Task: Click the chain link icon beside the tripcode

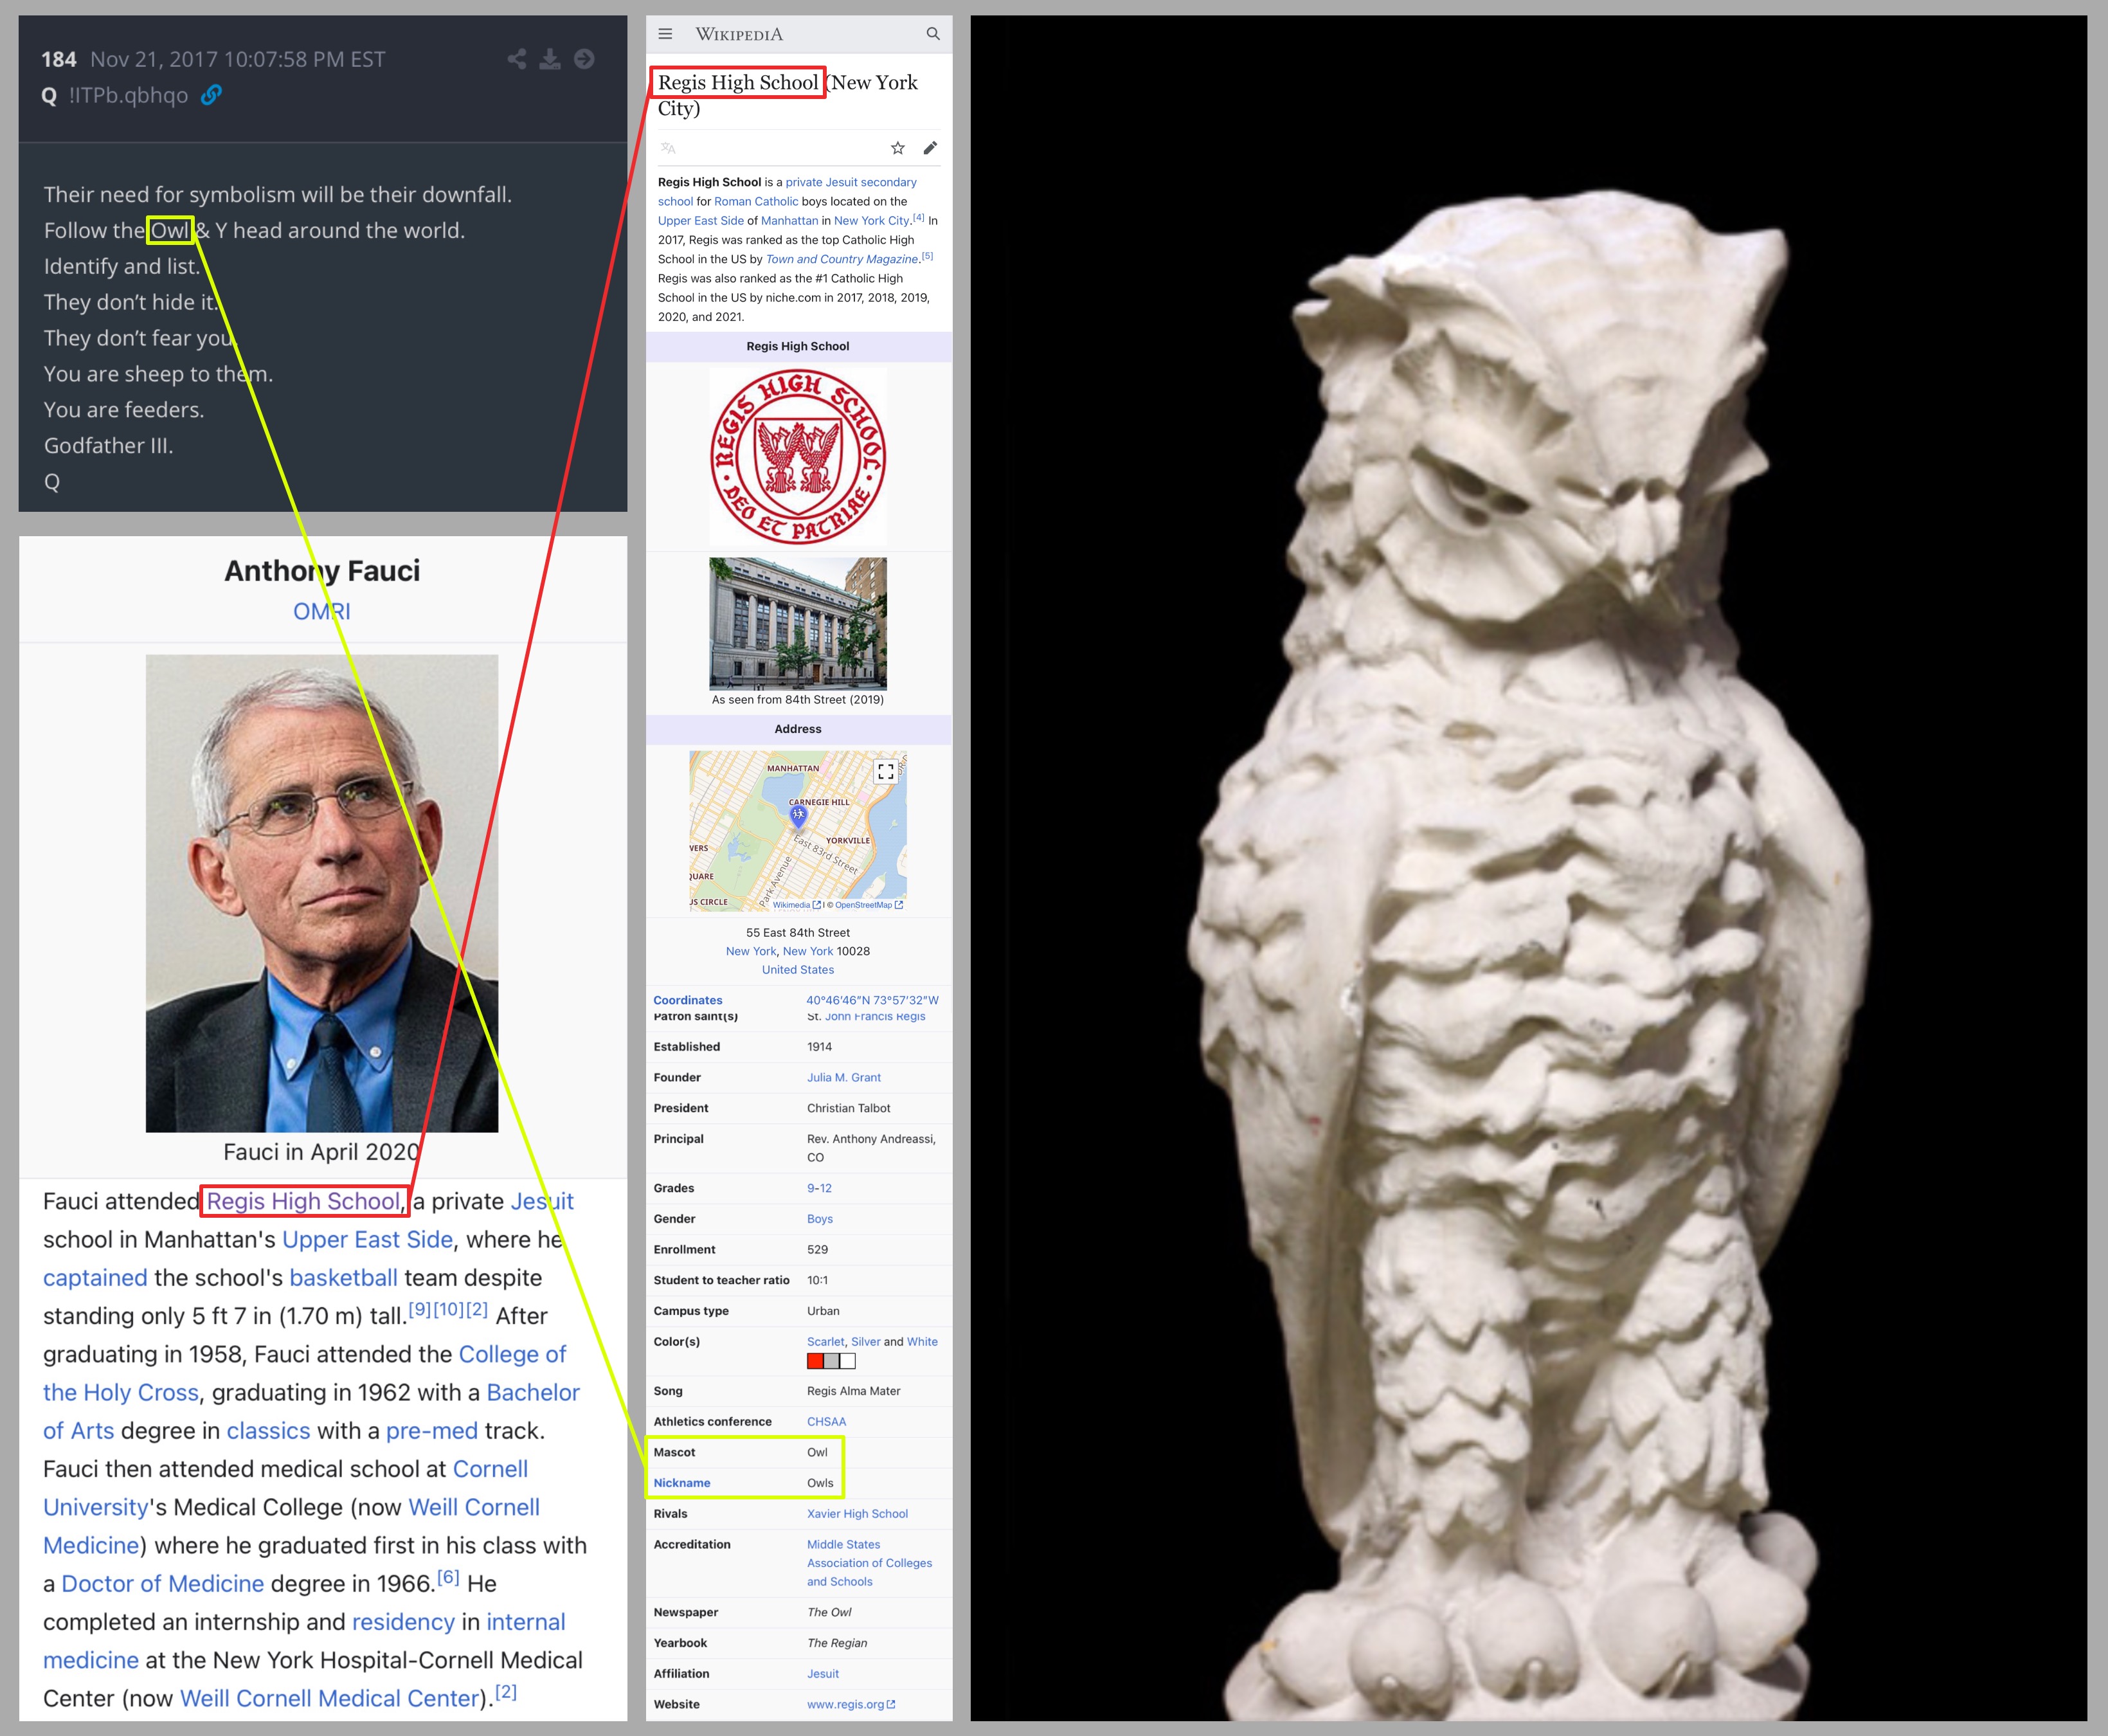Action: pos(211,95)
